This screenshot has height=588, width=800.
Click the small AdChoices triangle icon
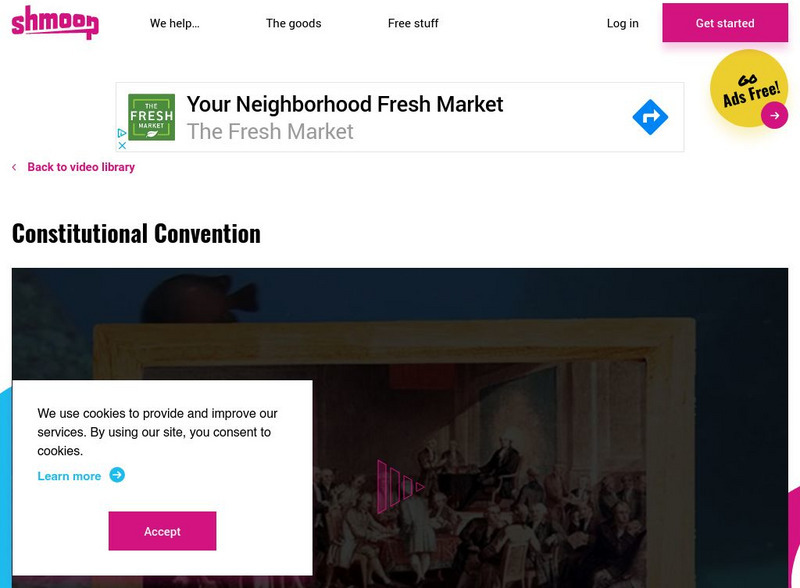(x=122, y=133)
